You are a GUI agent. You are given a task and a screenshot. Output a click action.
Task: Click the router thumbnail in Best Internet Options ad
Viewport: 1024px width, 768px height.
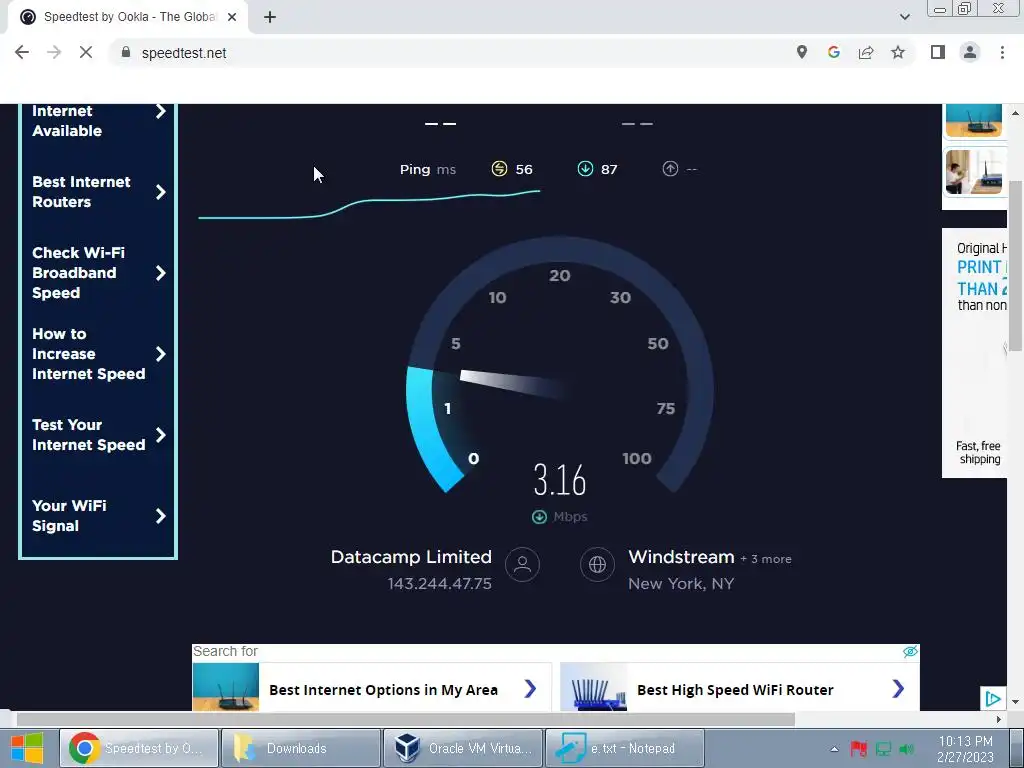tap(225, 687)
